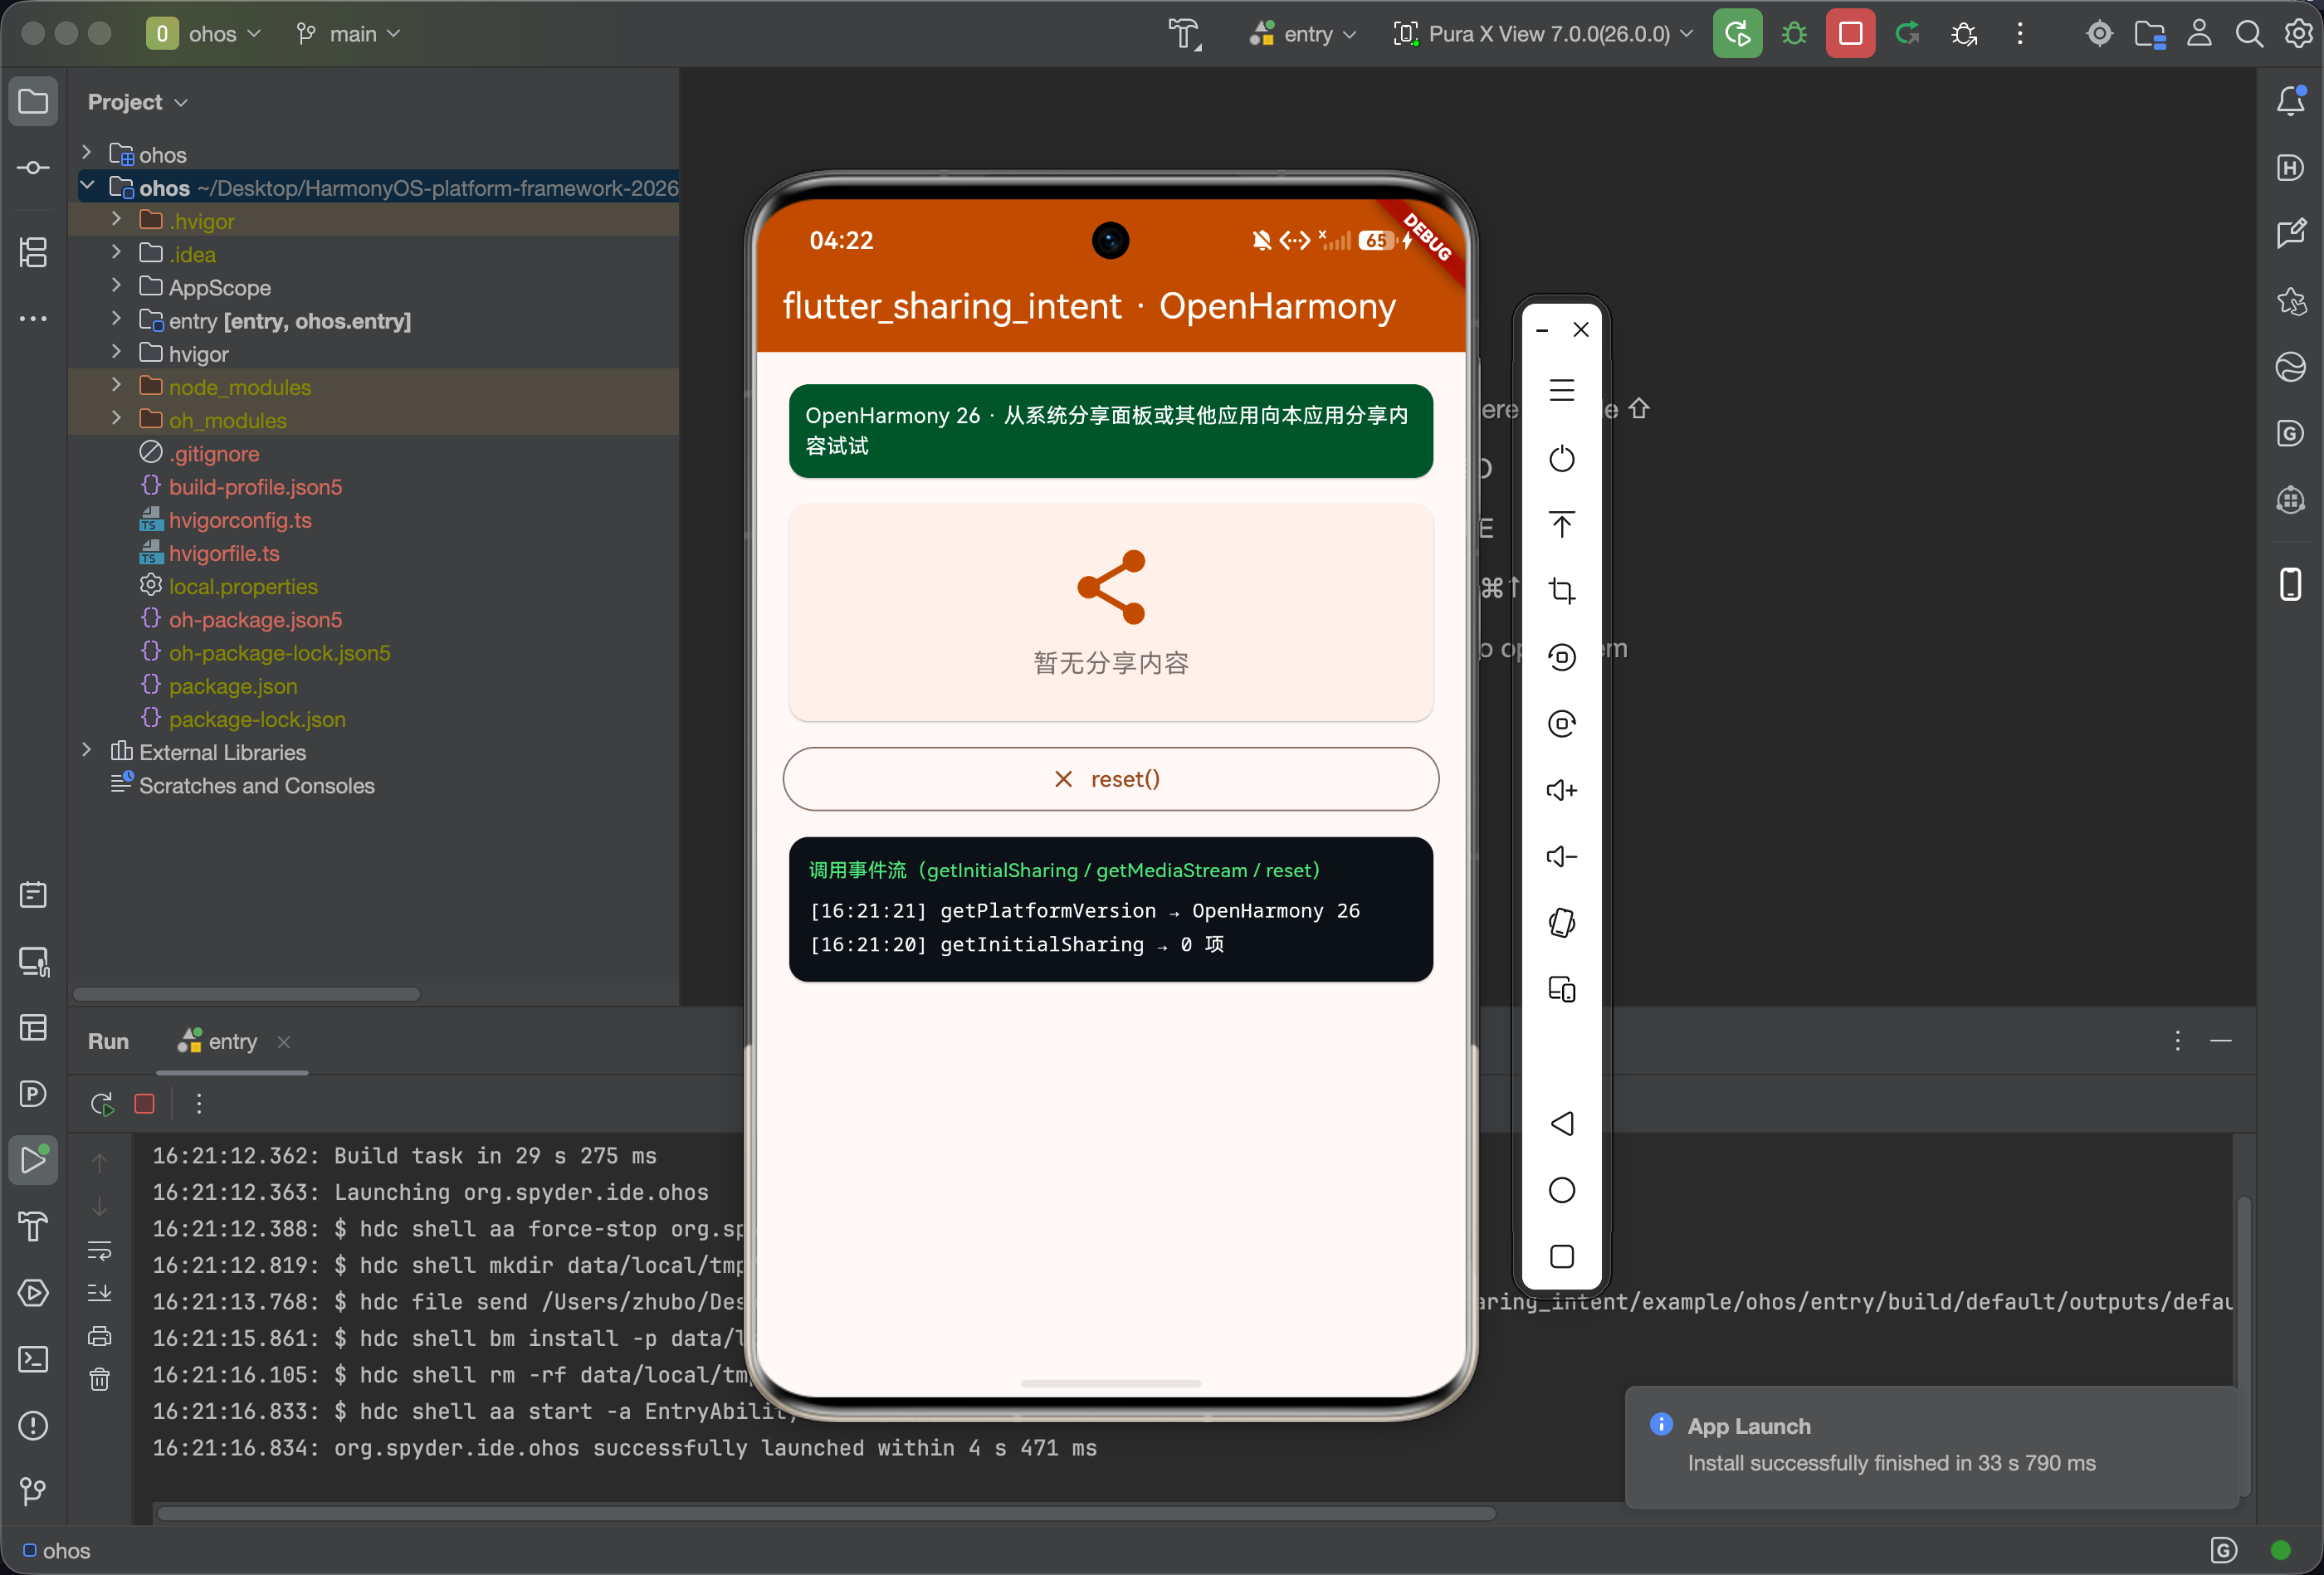2324x1575 pixels.
Task: Click the Run console horizontal scrollbar
Action: [x=826, y=1513]
